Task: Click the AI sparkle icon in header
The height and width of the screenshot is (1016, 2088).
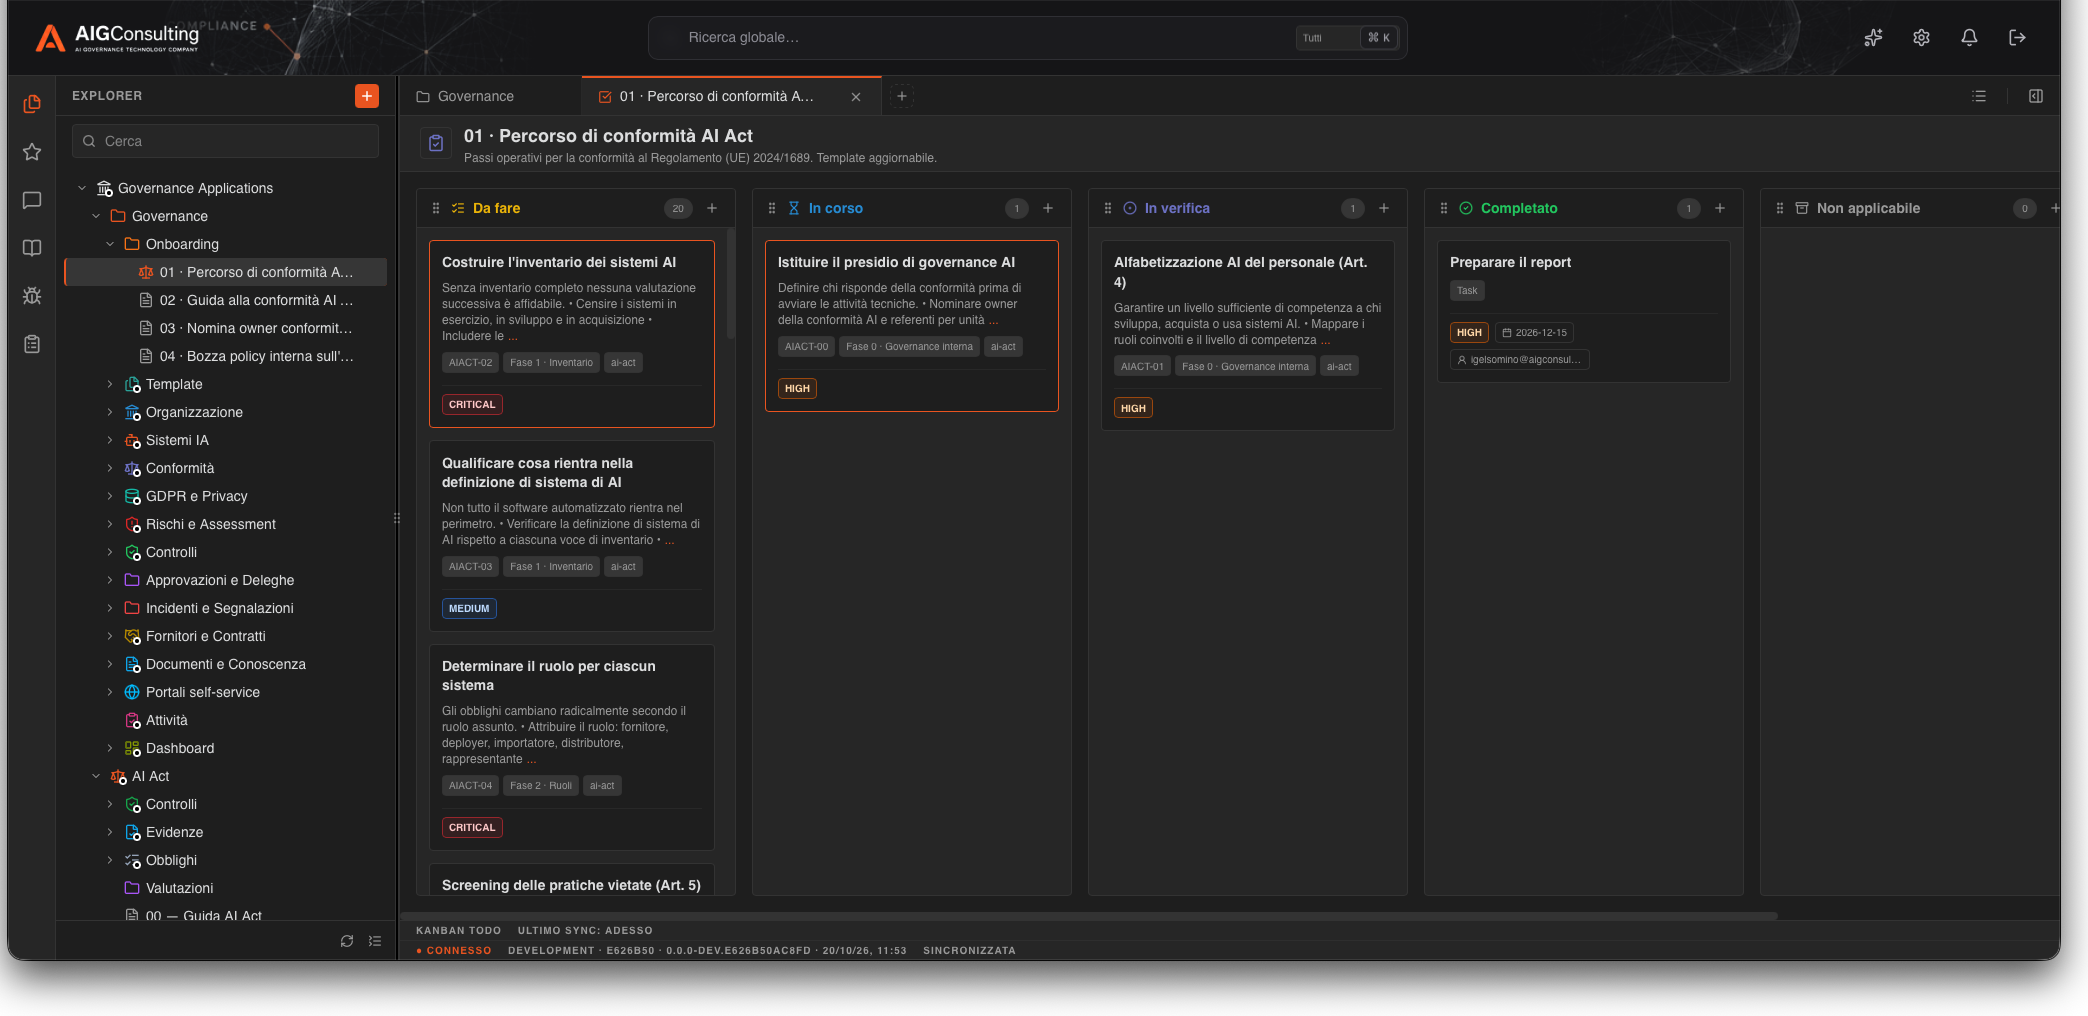Action: (1873, 37)
